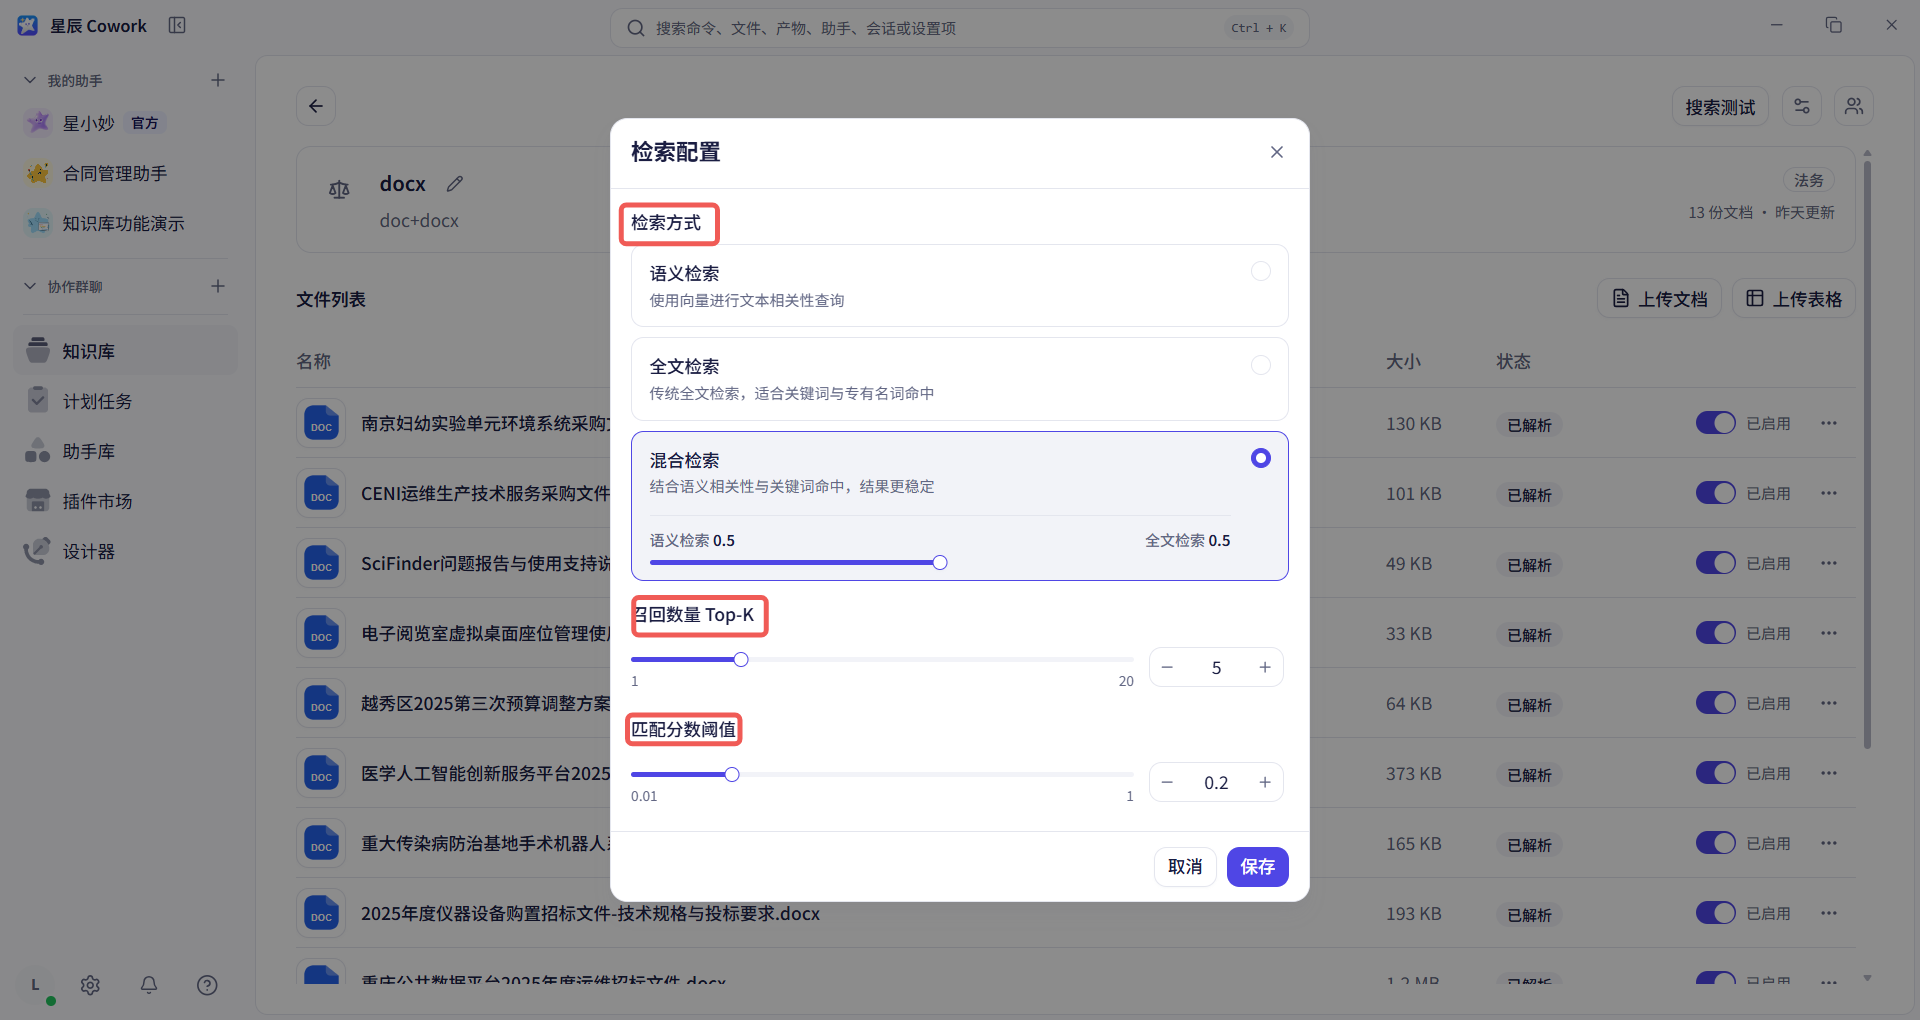Screen dimensions: 1920x1020
Task: Open the 星小妙 assistant
Action: (x=125, y=123)
